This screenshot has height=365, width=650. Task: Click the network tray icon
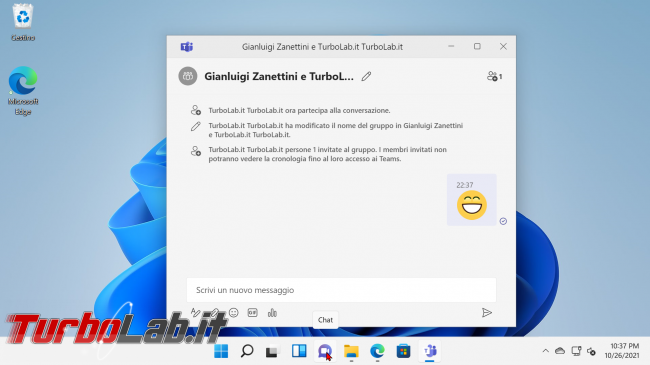pyautogui.click(x=576, y=351)
